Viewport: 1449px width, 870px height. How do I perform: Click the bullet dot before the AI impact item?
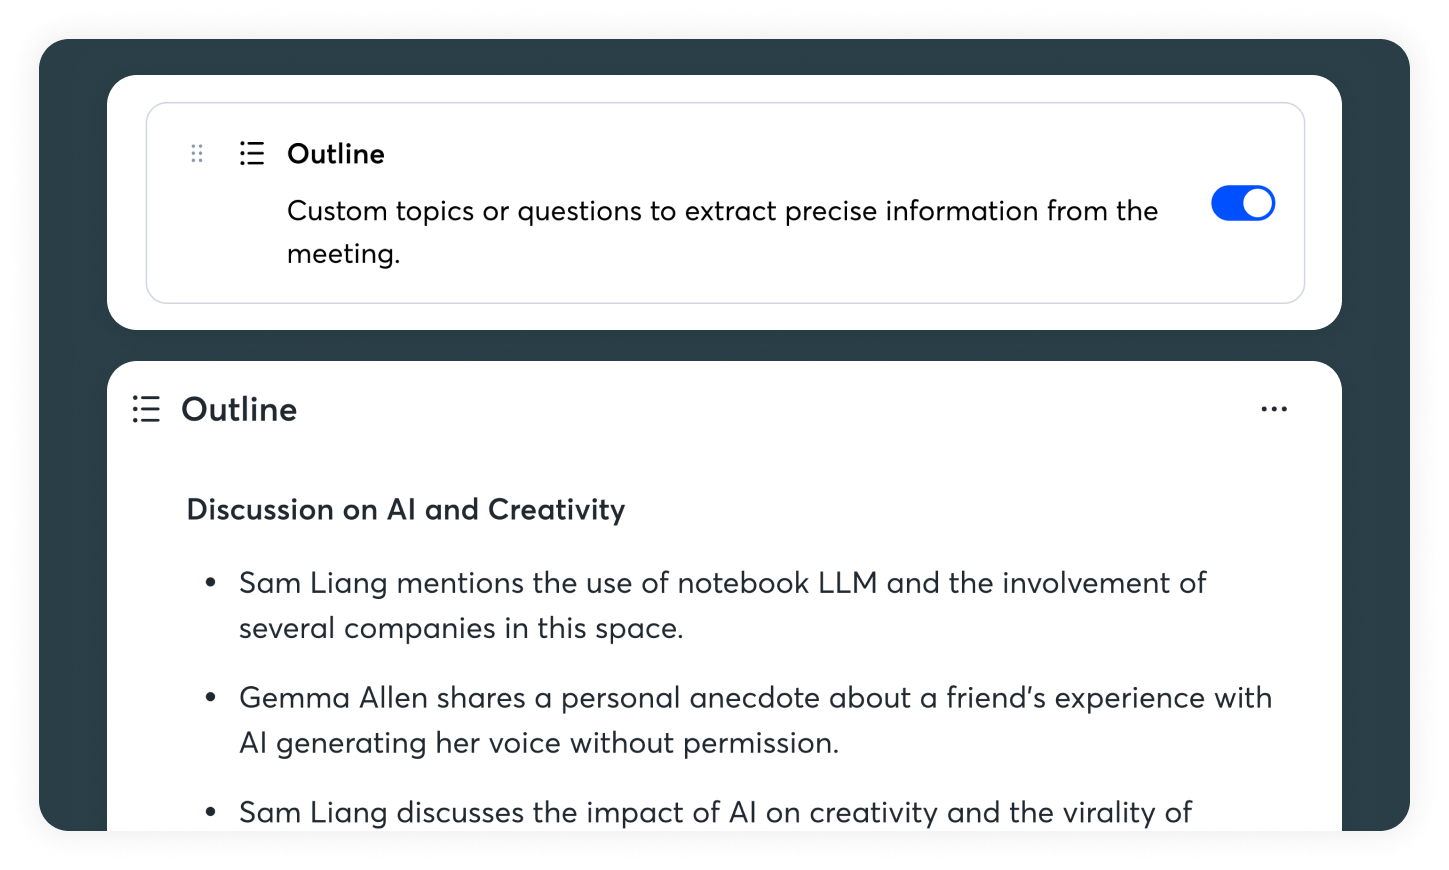pyautogui.click(x=210, y=812)
